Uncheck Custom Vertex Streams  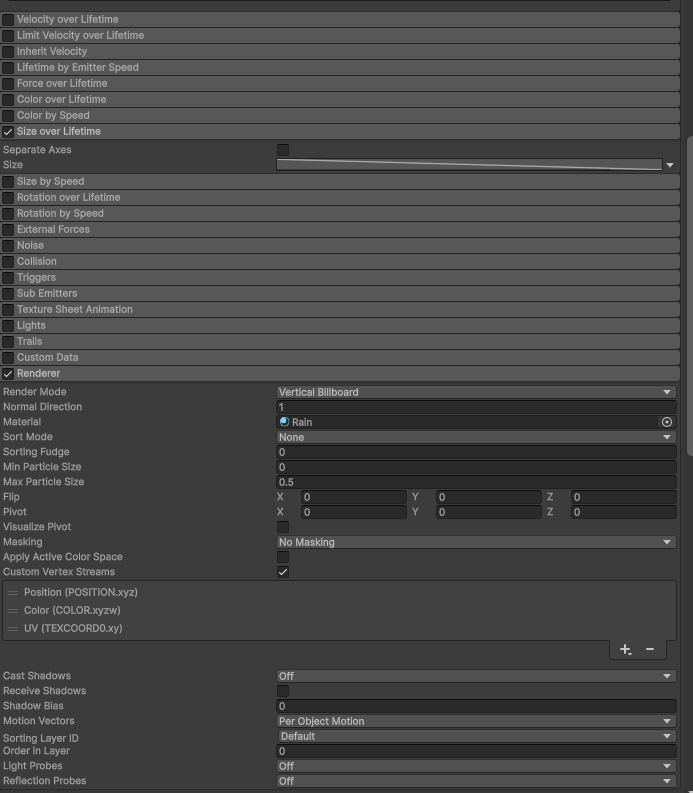pos(283,572)
